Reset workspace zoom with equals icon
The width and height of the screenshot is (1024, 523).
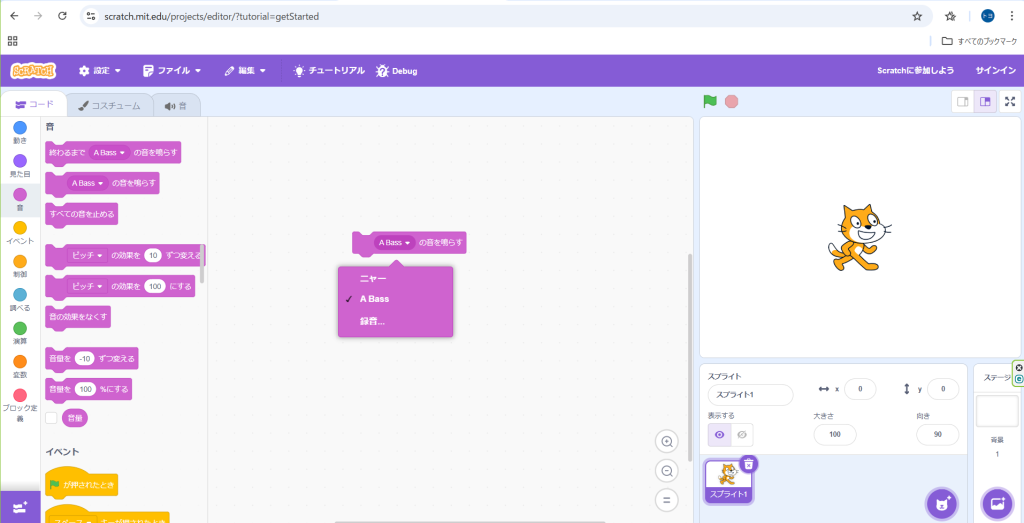pyautogui.click(x=667, y=499)
